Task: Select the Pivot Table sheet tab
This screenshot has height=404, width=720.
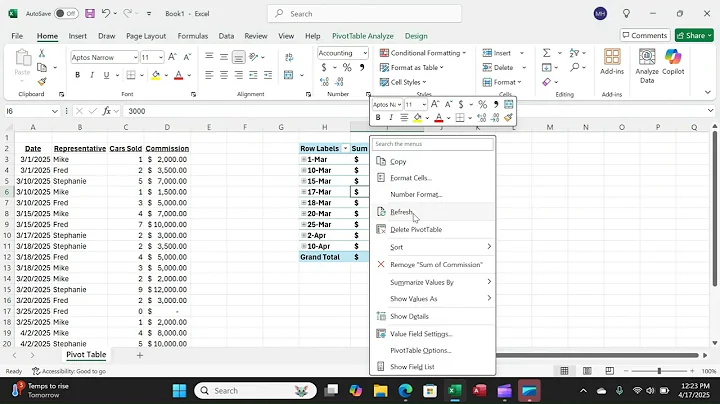Action: click(86, 354)
